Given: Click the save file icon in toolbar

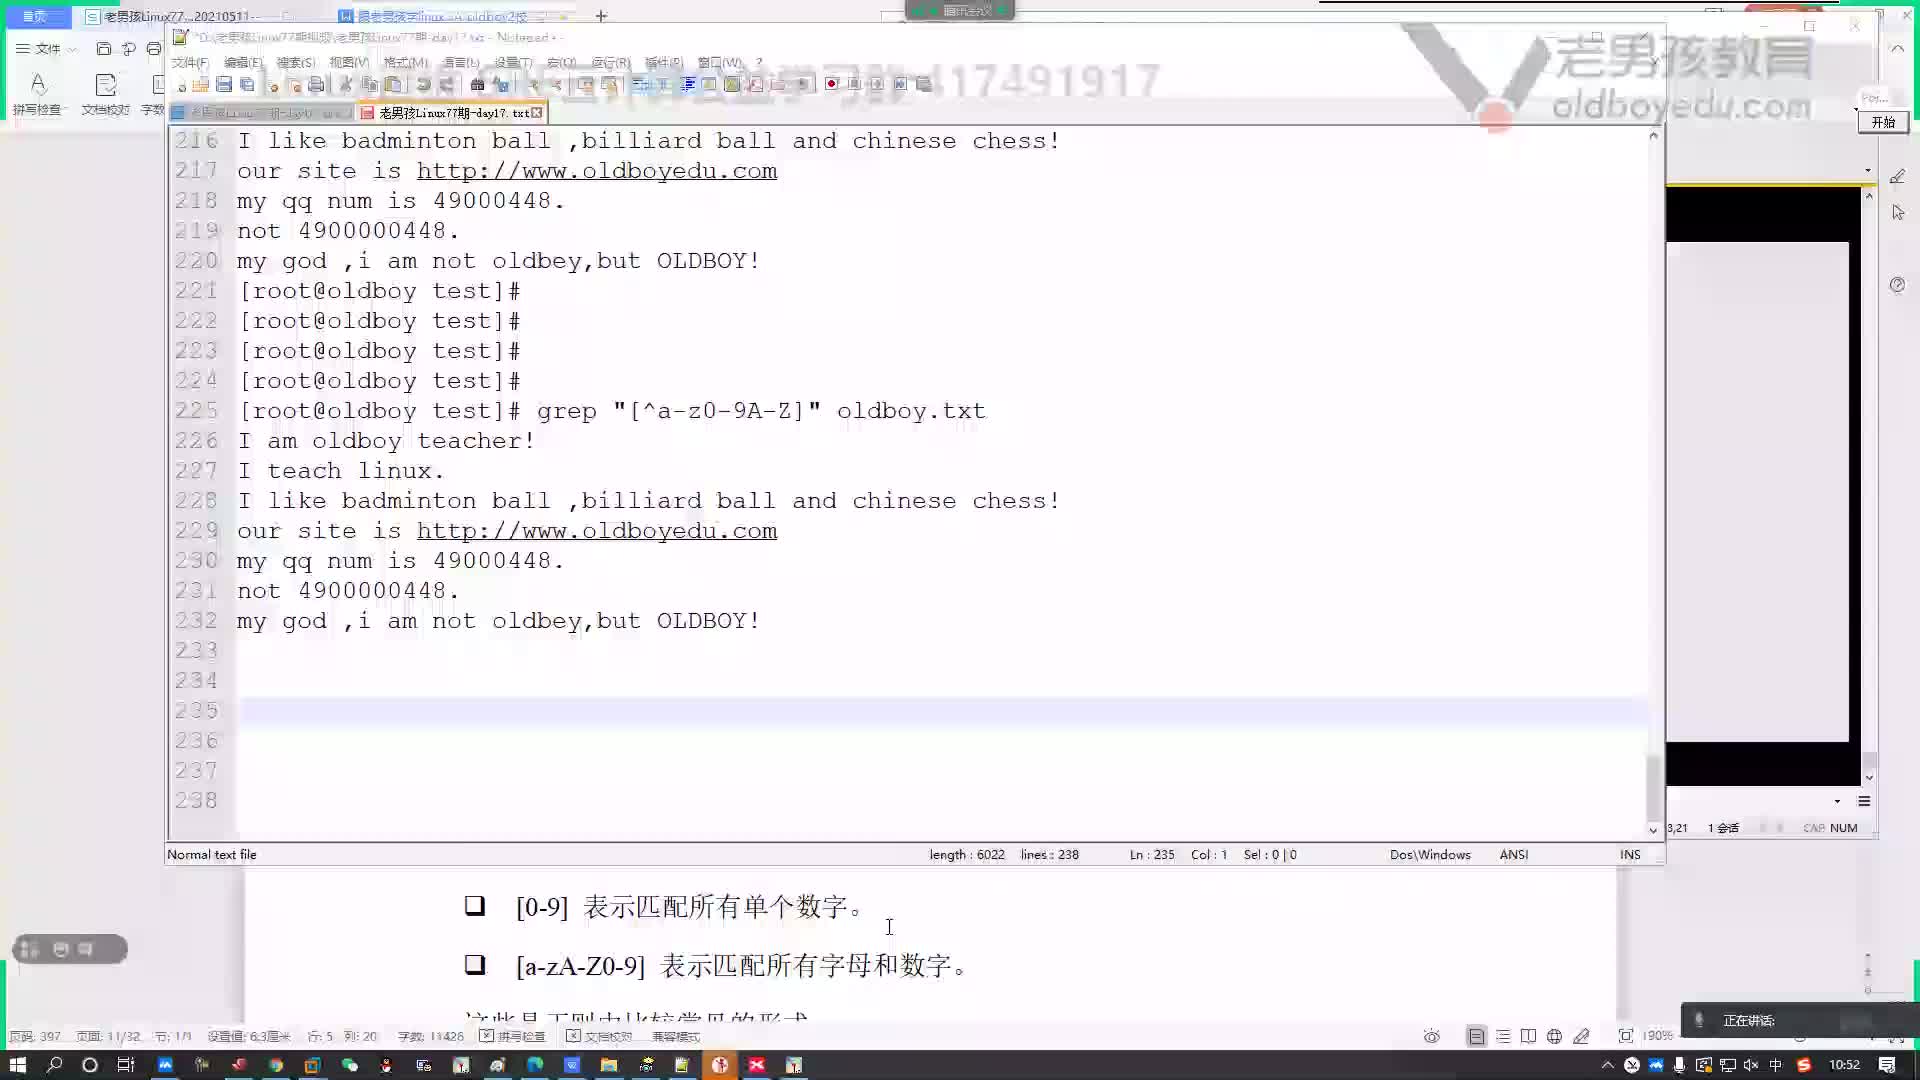Looking at the screenshot, I should click(224, 84).
